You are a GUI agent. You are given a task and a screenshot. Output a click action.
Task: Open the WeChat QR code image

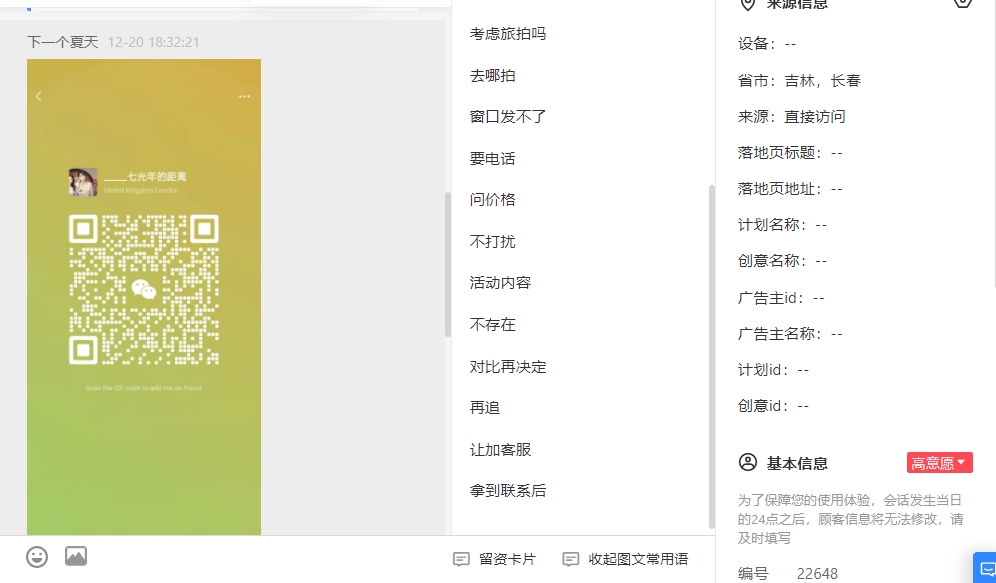144,290
